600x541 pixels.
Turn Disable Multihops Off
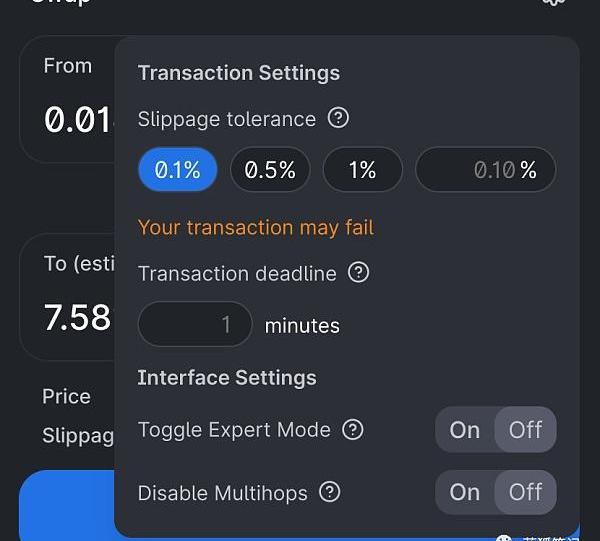click(x=525, y=492)
